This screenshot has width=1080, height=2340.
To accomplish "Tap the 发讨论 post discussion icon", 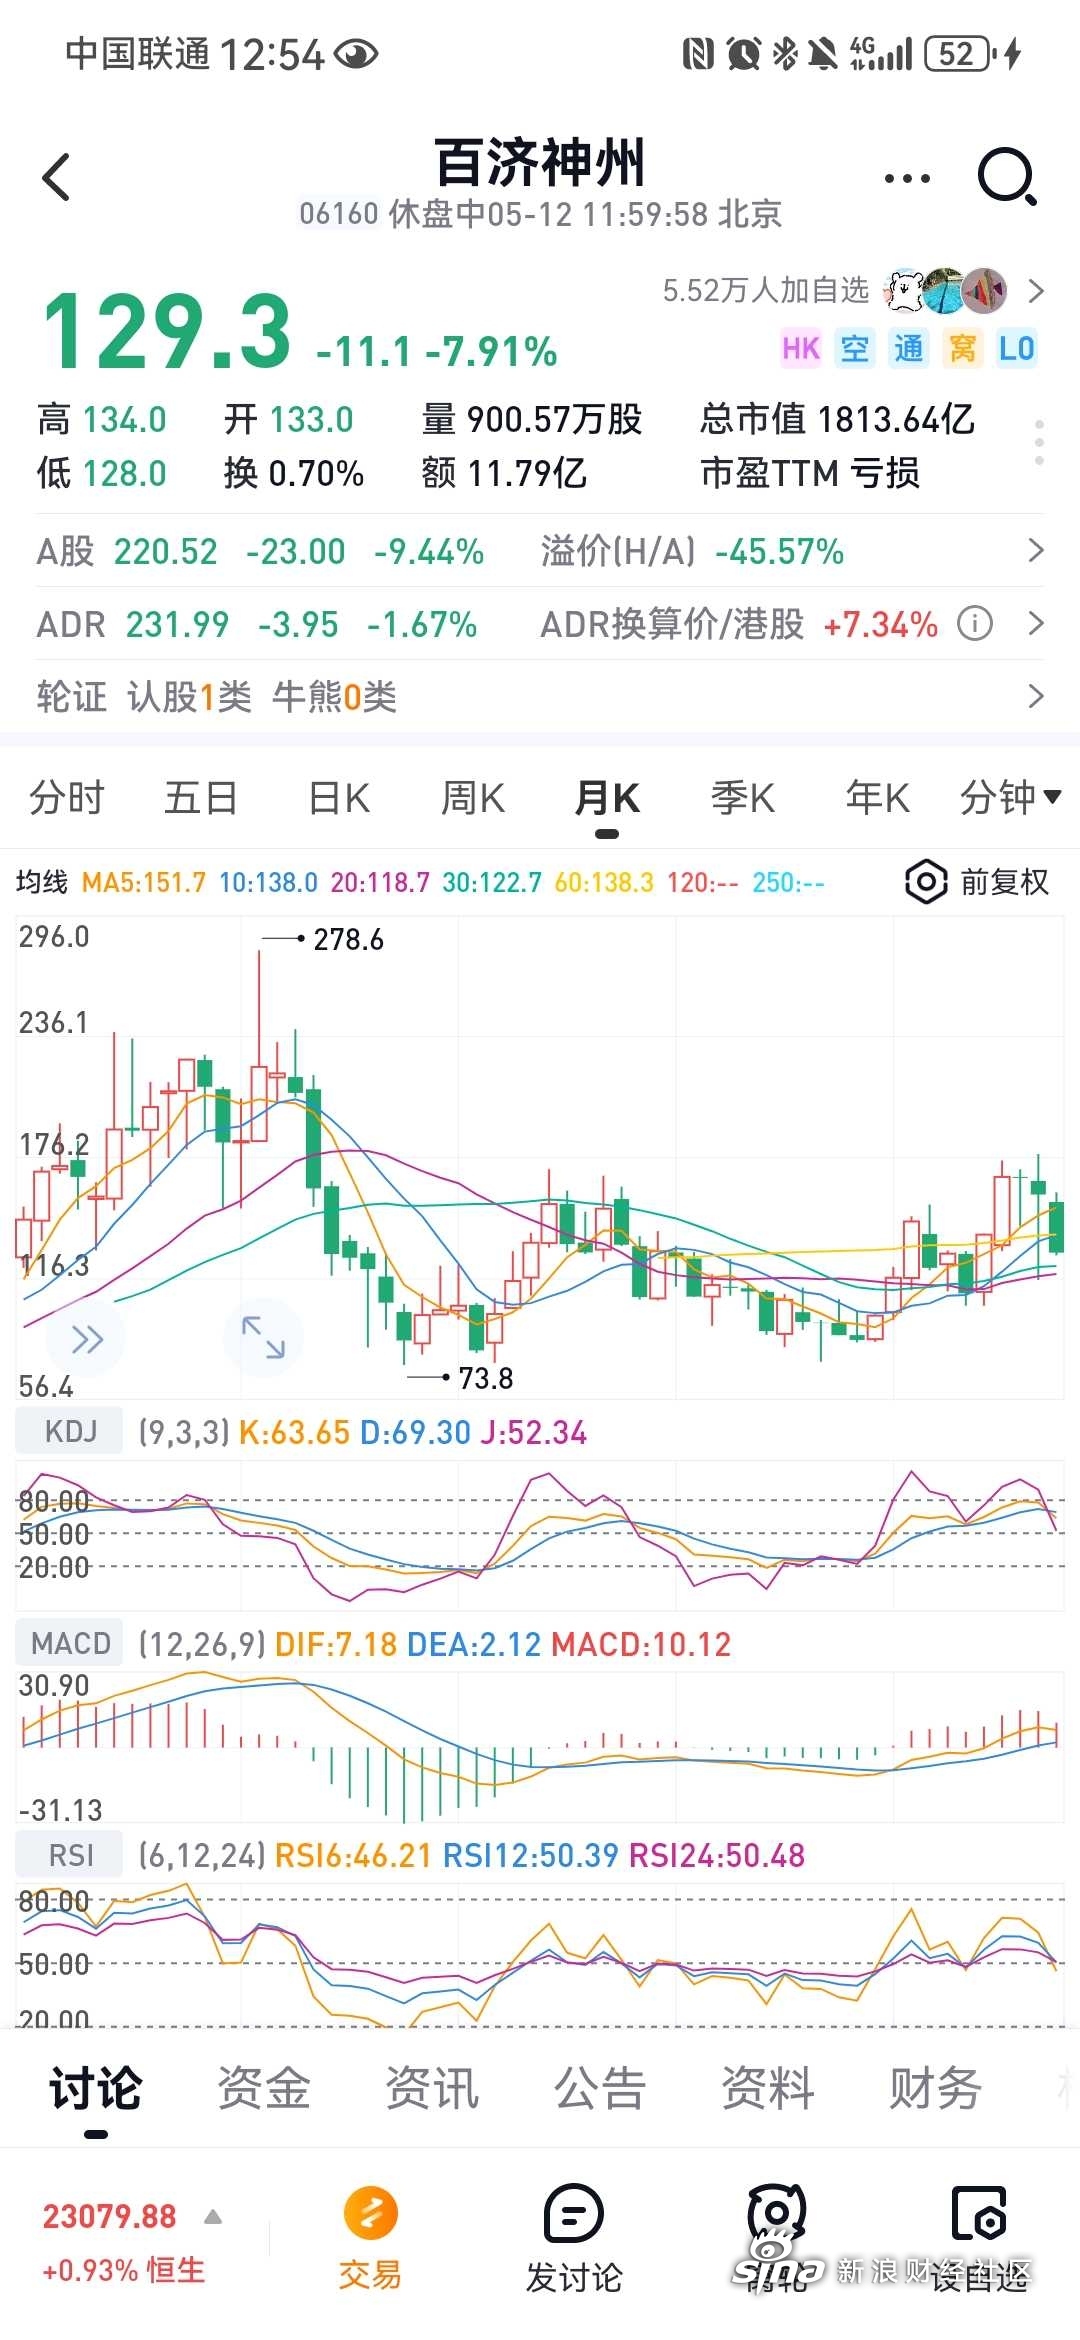I will point(574,2214).
